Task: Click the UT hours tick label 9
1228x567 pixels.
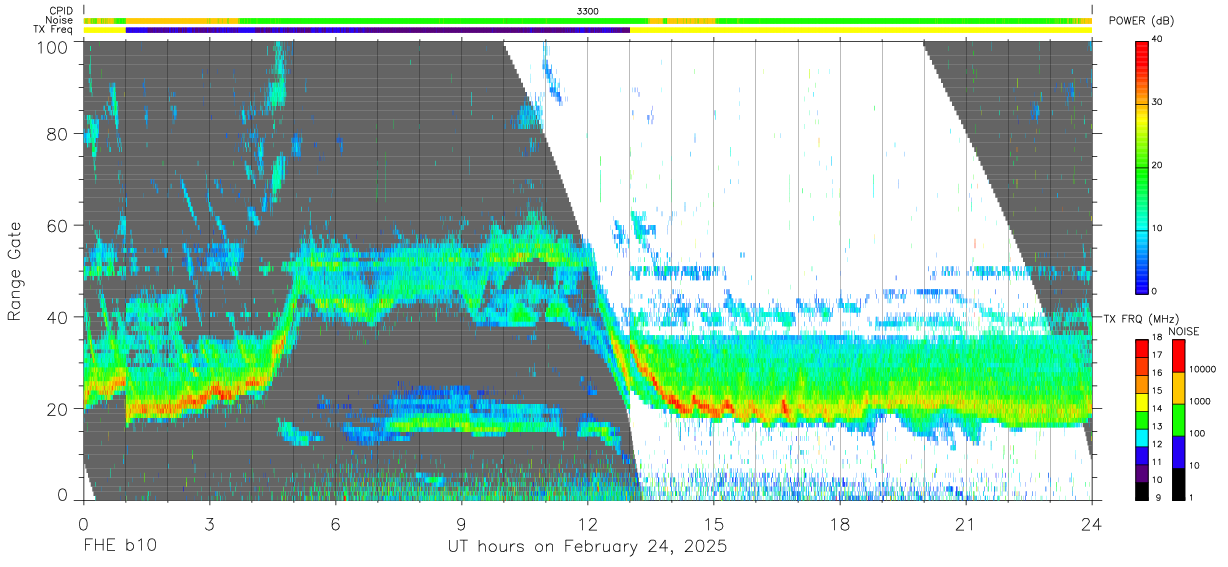Action: (x=461, y=524)
